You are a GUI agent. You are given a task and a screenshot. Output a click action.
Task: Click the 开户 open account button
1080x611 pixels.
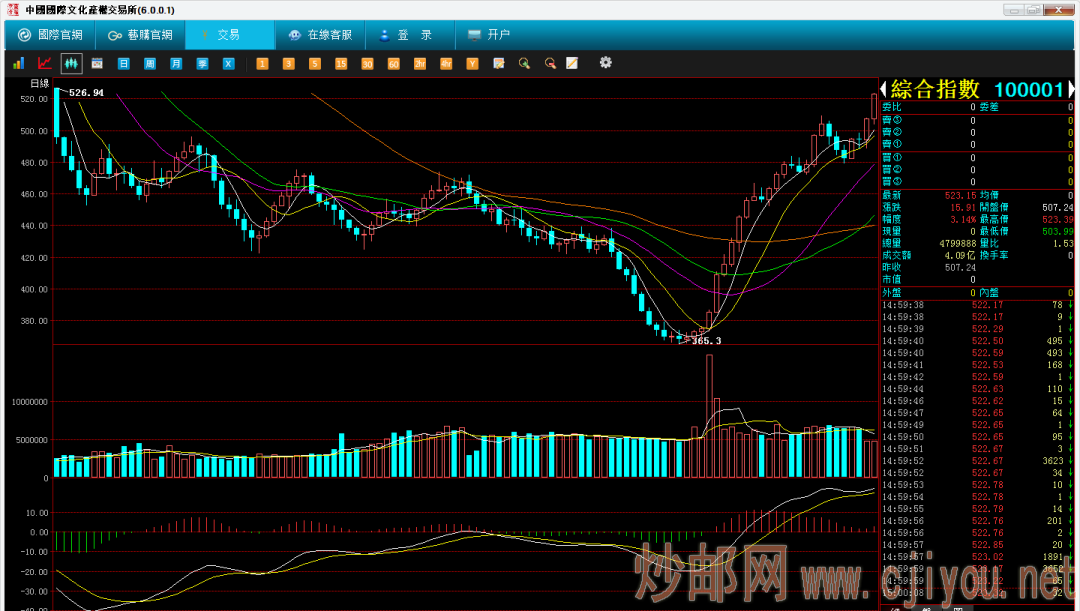click(489, 35)
